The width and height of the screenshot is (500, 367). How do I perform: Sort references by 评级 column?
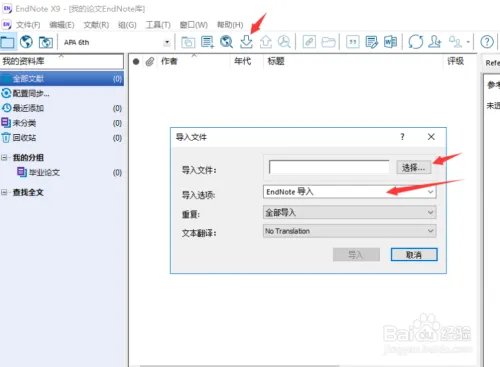tap(455, 61)
